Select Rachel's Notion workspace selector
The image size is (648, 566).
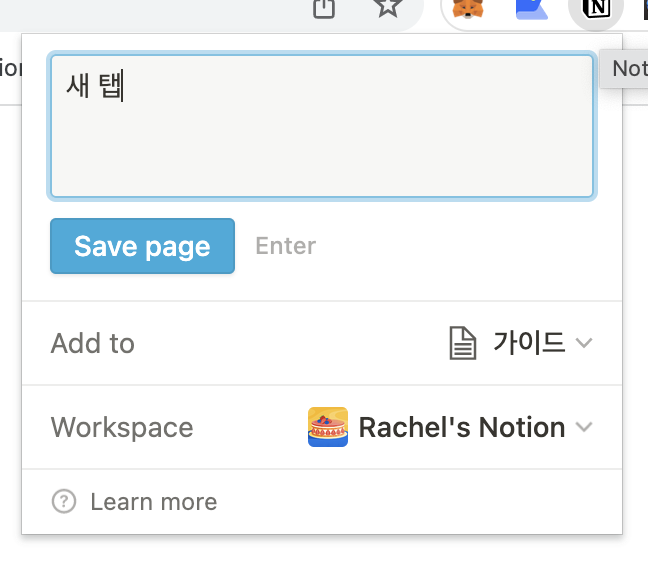[x=450, y=427]
